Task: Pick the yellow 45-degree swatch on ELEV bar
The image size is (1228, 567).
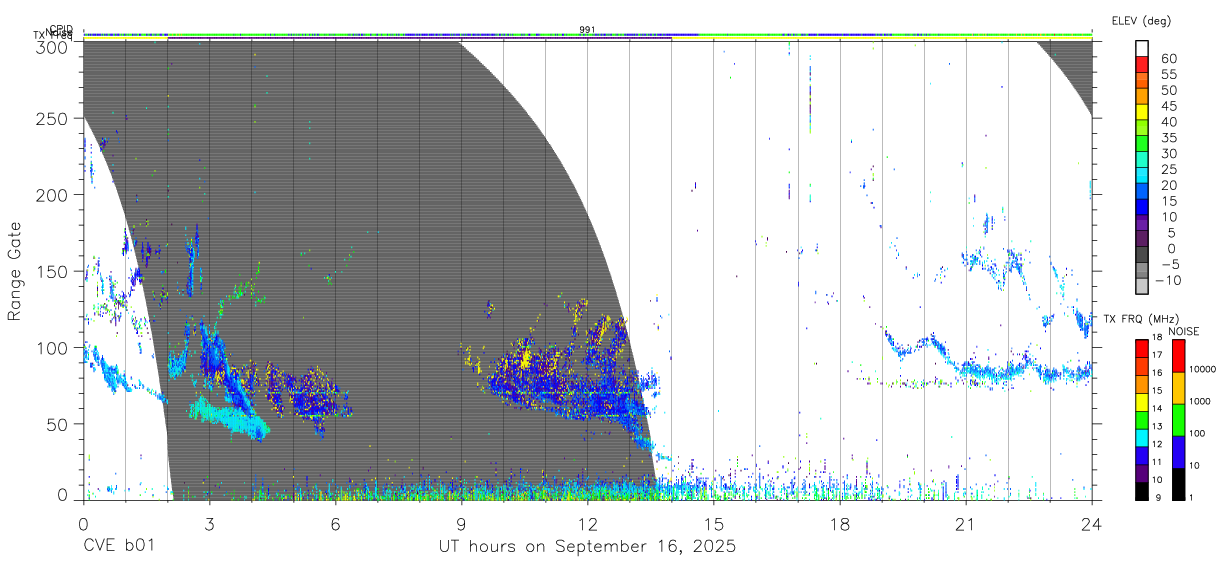Action: tap(1142, 111)
